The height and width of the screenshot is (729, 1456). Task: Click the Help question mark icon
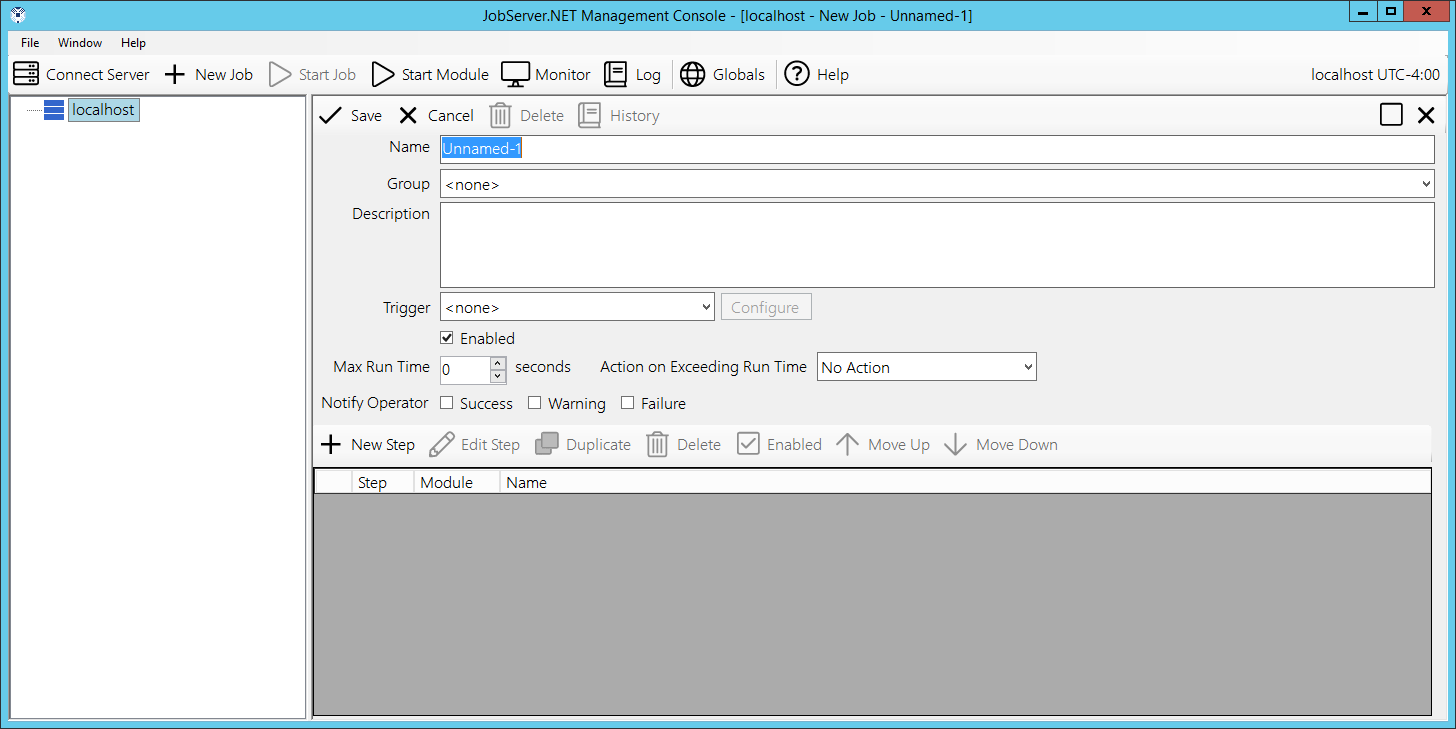(x=797, y=74)
